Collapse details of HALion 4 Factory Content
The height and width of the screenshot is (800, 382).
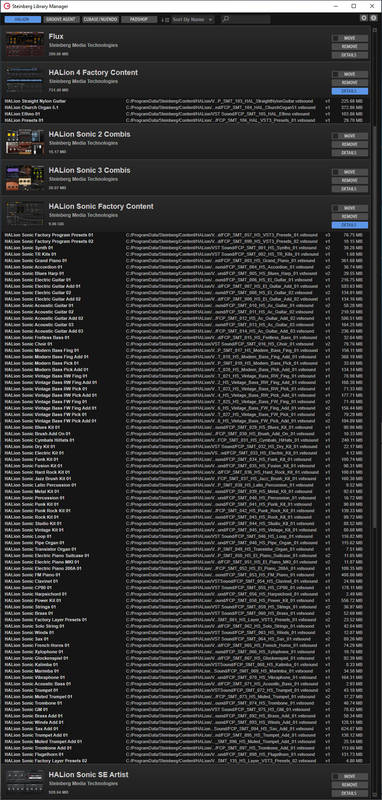point(350,91)
